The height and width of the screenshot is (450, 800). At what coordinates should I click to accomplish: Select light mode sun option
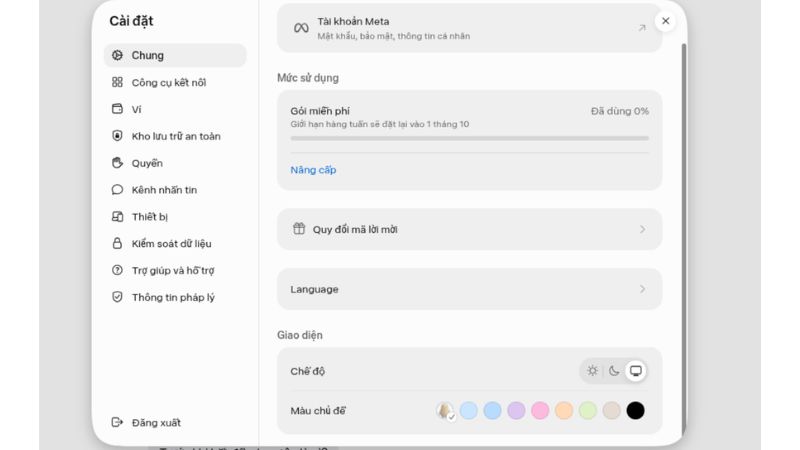coord(592,371)
